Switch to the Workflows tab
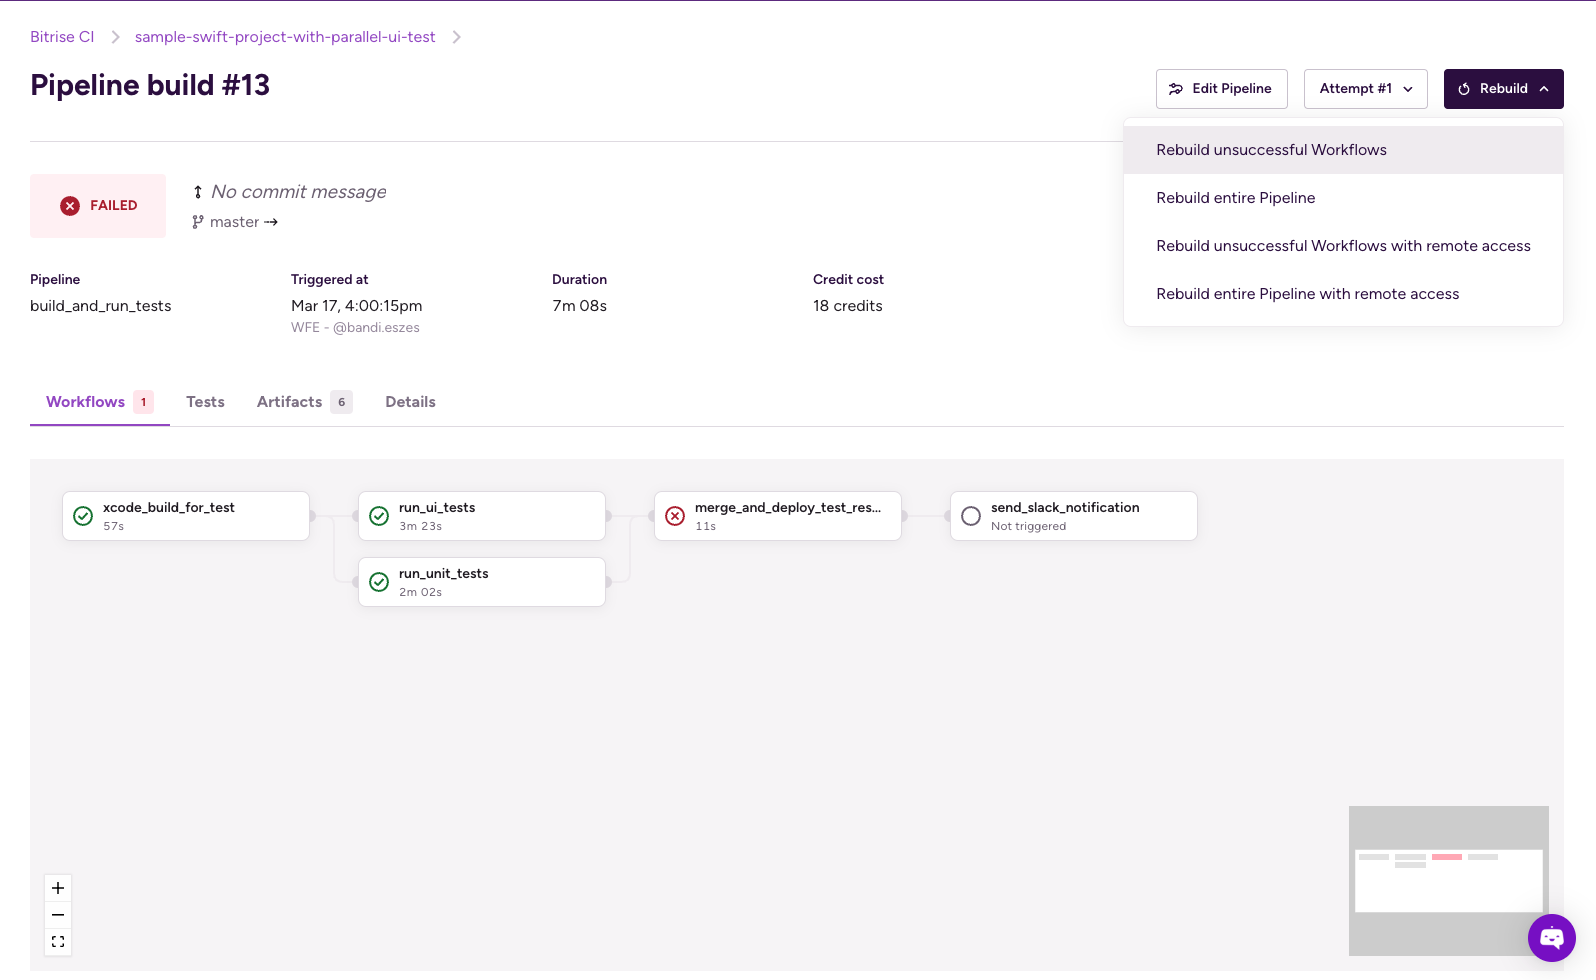Viewport: 1596px width, 980px height. point(100,402)
